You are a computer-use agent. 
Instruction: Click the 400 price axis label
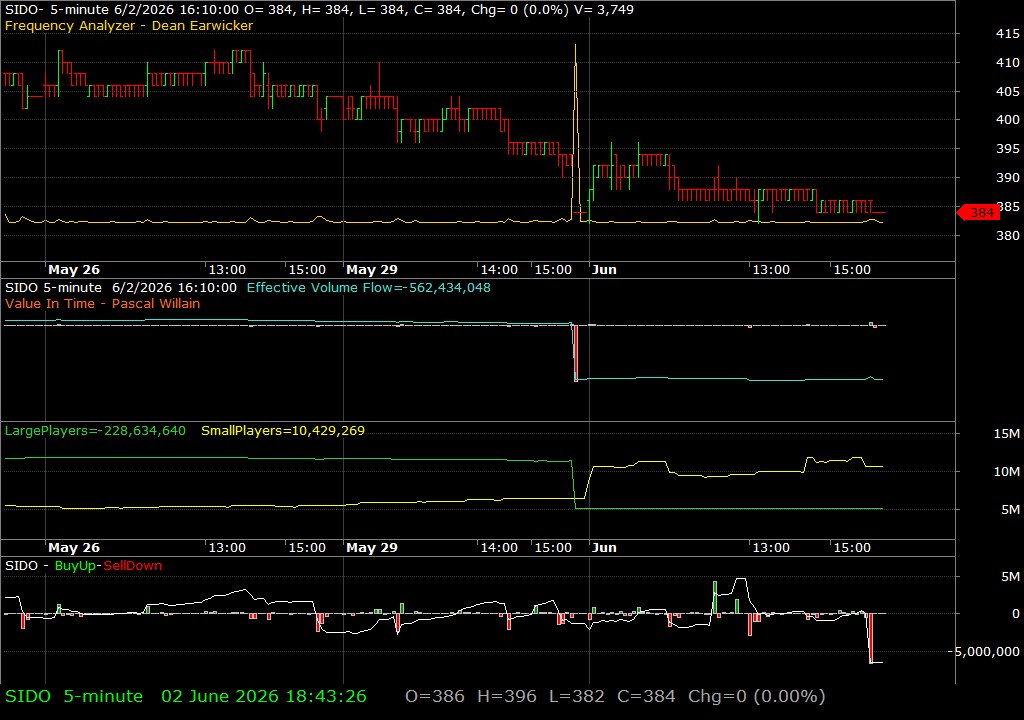(x=1008, y=120)
